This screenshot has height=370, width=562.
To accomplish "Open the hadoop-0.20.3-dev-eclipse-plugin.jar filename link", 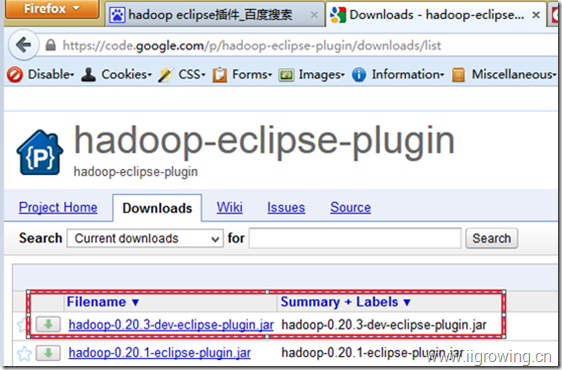I will (171, 325).
